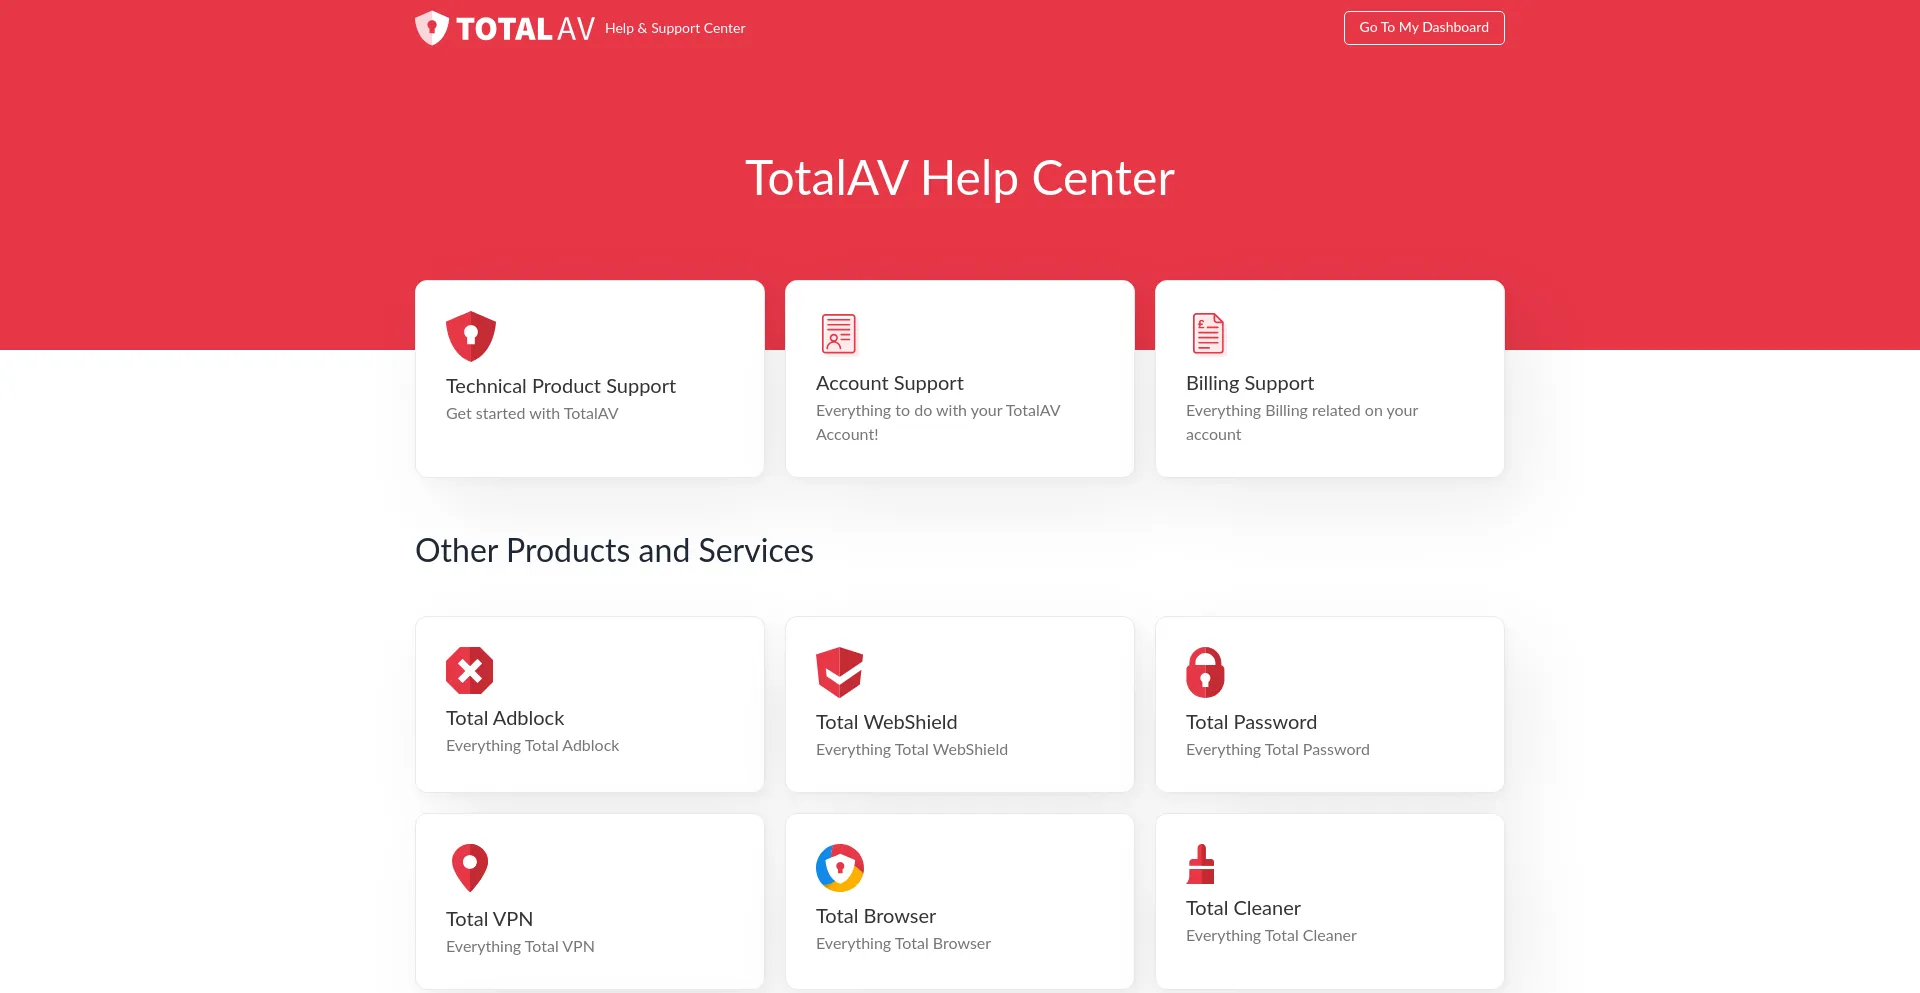Open the Total Cleaner title link
The image size is (1920, 993).
point(1243,908)
